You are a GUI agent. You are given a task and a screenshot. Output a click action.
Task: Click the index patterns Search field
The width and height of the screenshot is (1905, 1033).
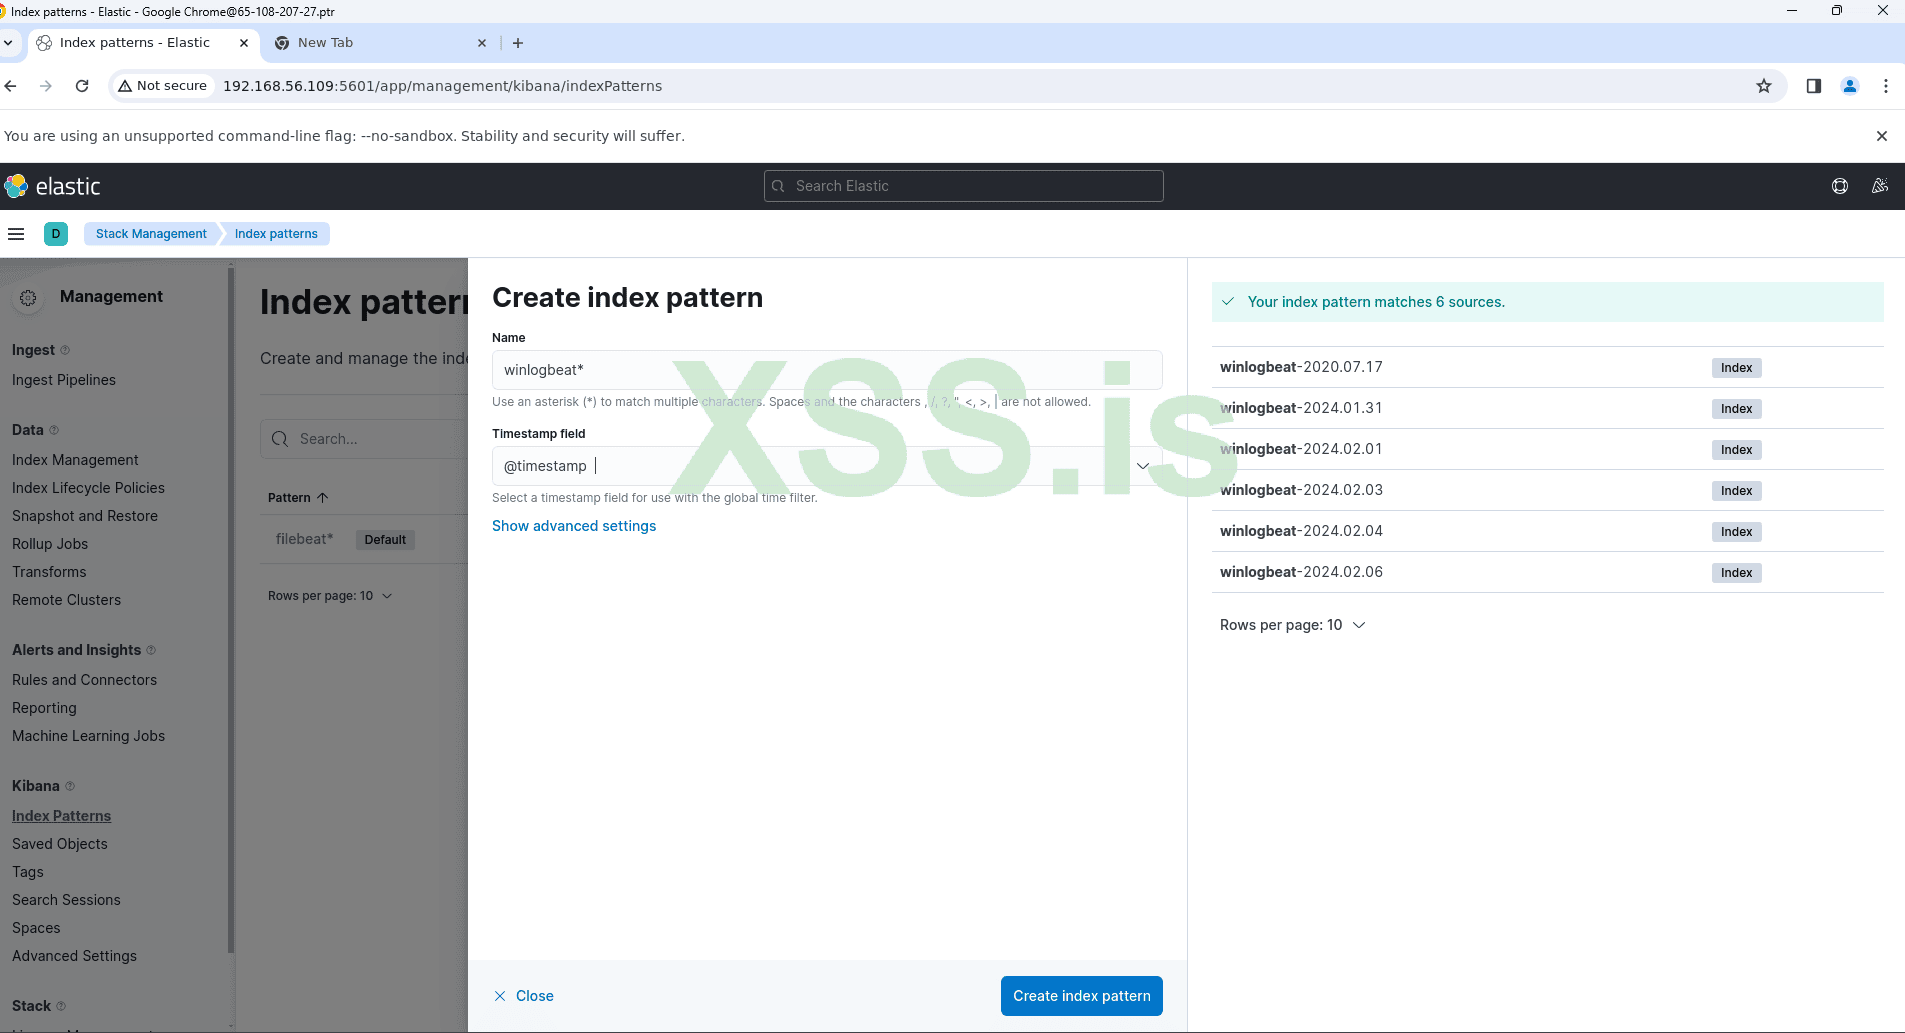(365, 439)
